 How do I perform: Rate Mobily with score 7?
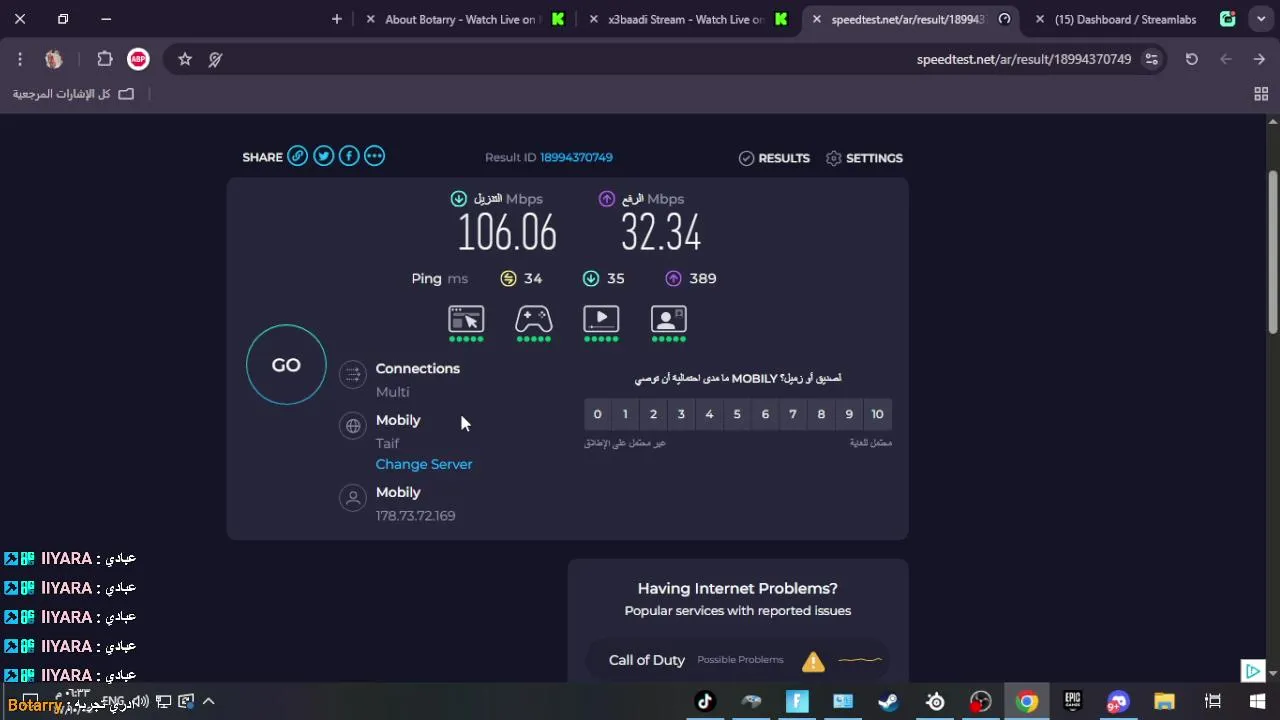click(x=793, y=414)
